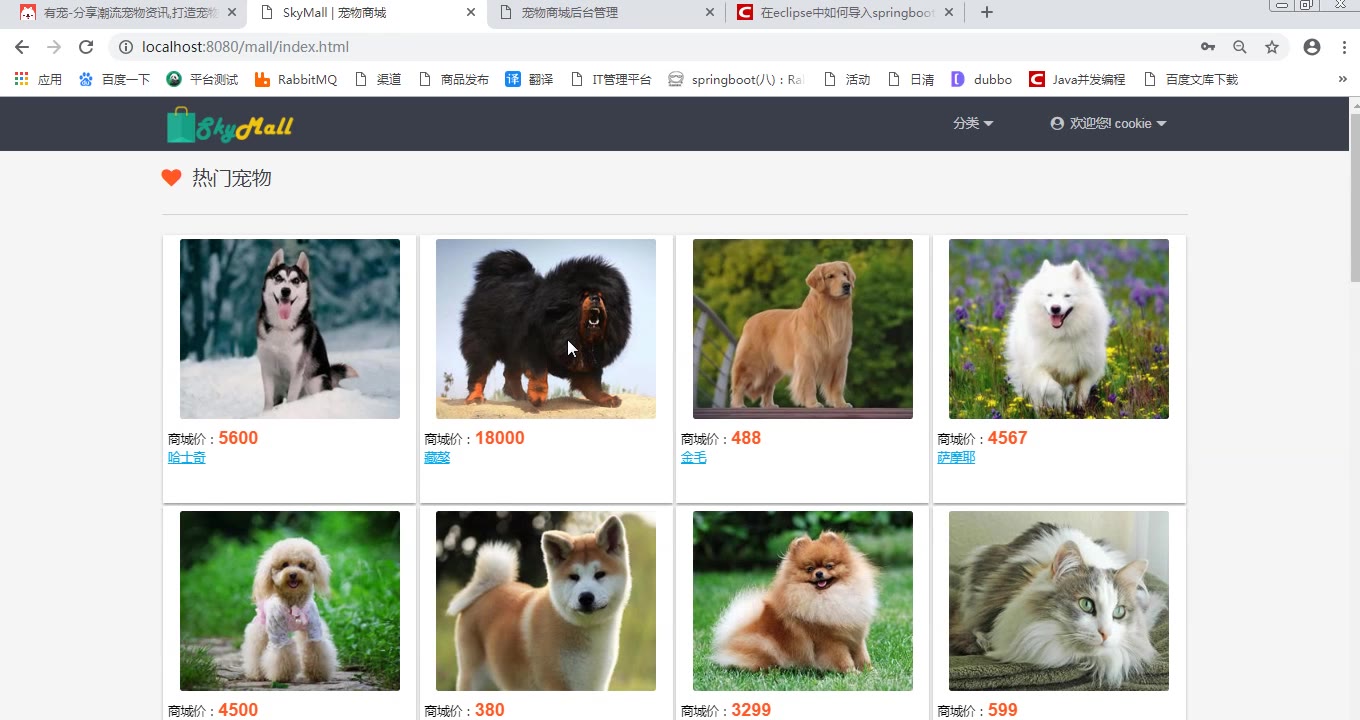Screen dimensions: 1360x720
Task: Click the Tibetan mastiff photo
Action: click(x=546, y=329)
